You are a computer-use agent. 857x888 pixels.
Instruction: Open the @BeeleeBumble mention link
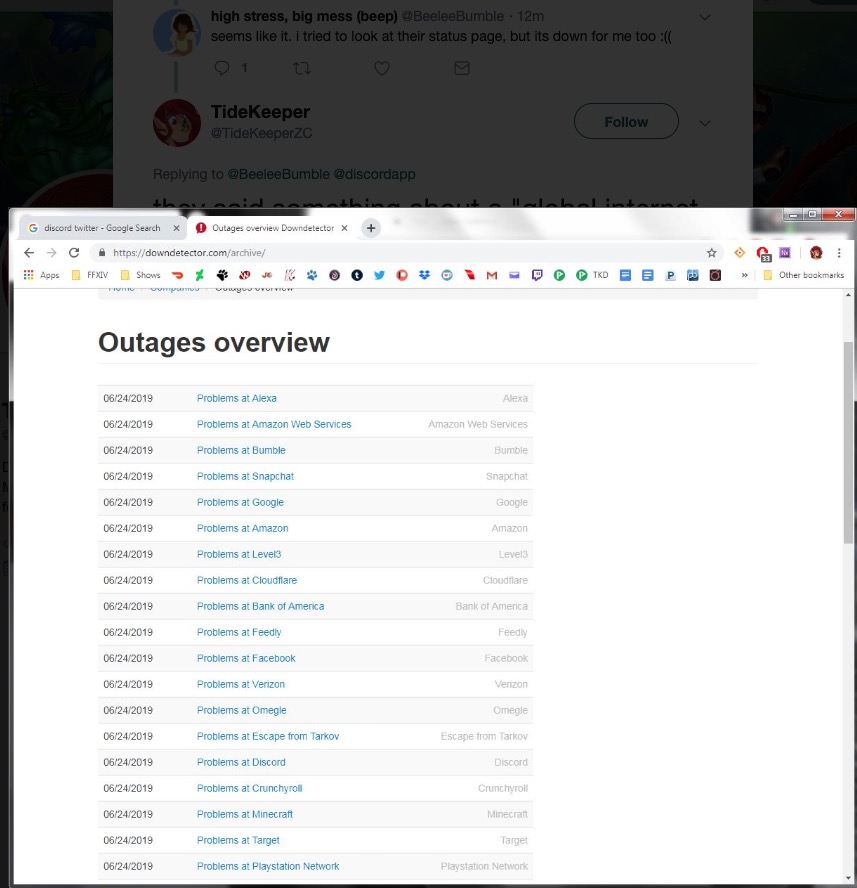[278, 174]
